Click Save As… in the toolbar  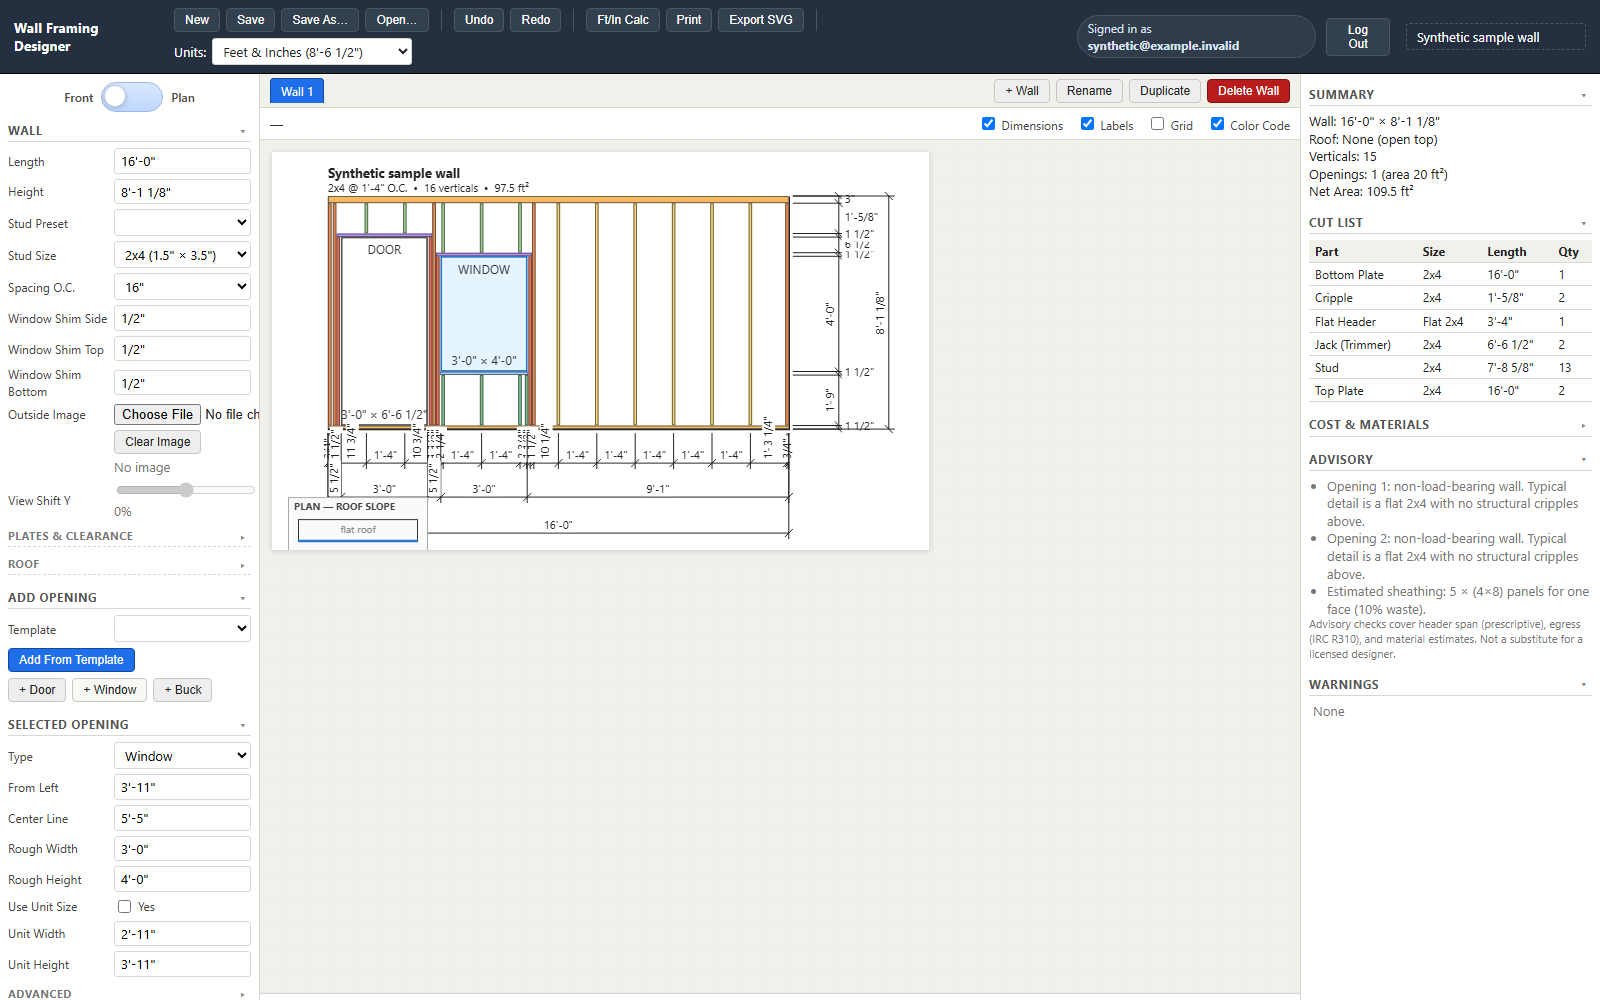[x=320, y=20]
